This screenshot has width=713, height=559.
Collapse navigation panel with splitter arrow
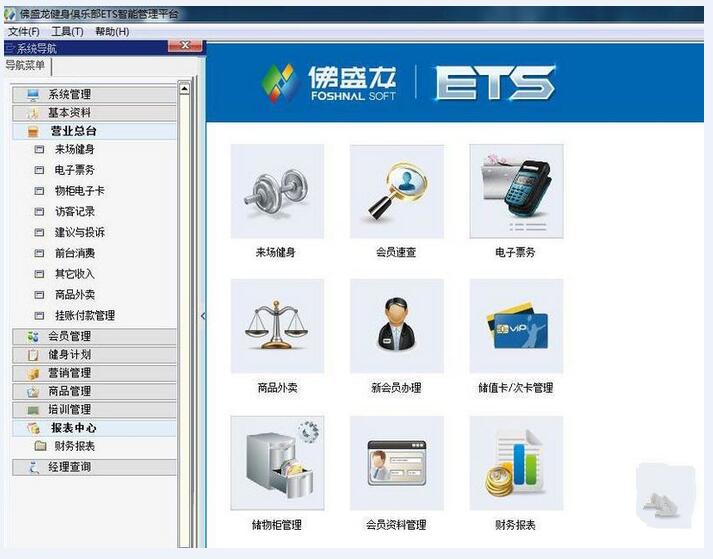pos(203,316)
